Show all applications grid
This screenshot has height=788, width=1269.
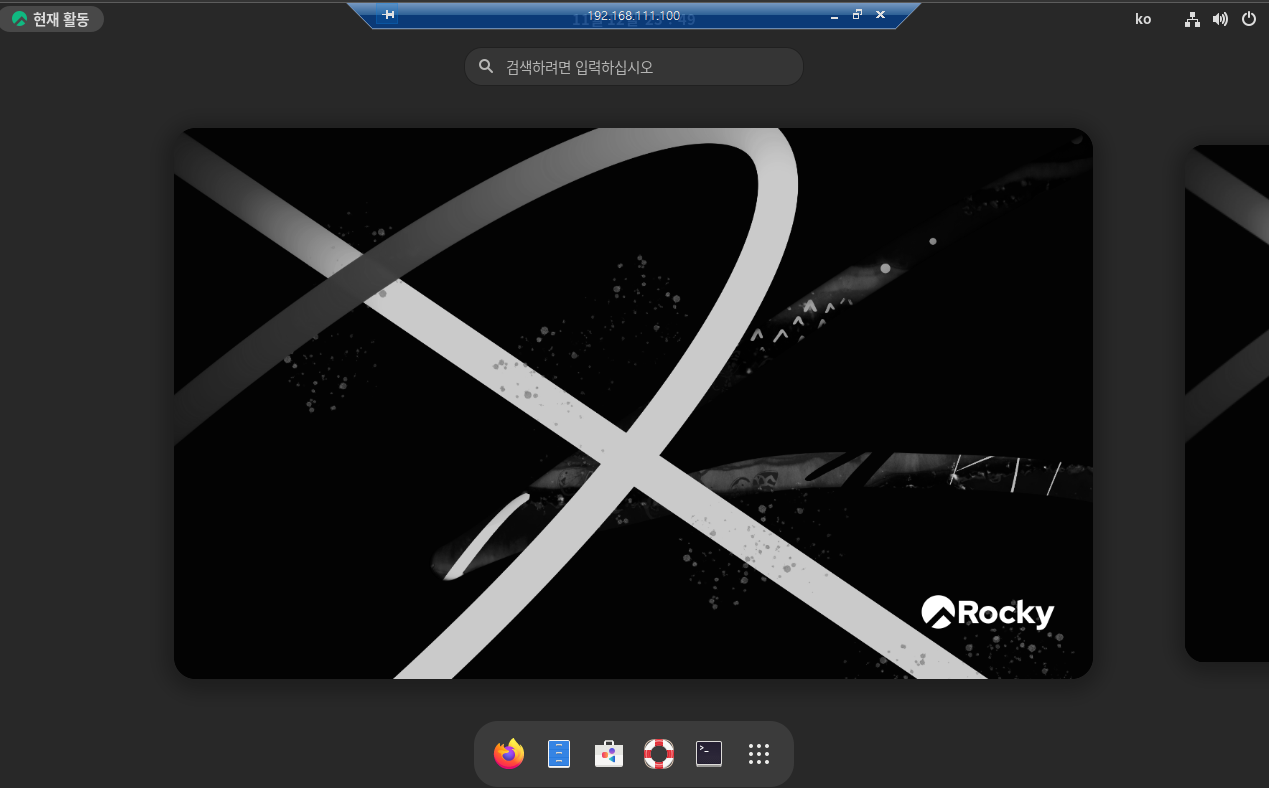point(759,754)
